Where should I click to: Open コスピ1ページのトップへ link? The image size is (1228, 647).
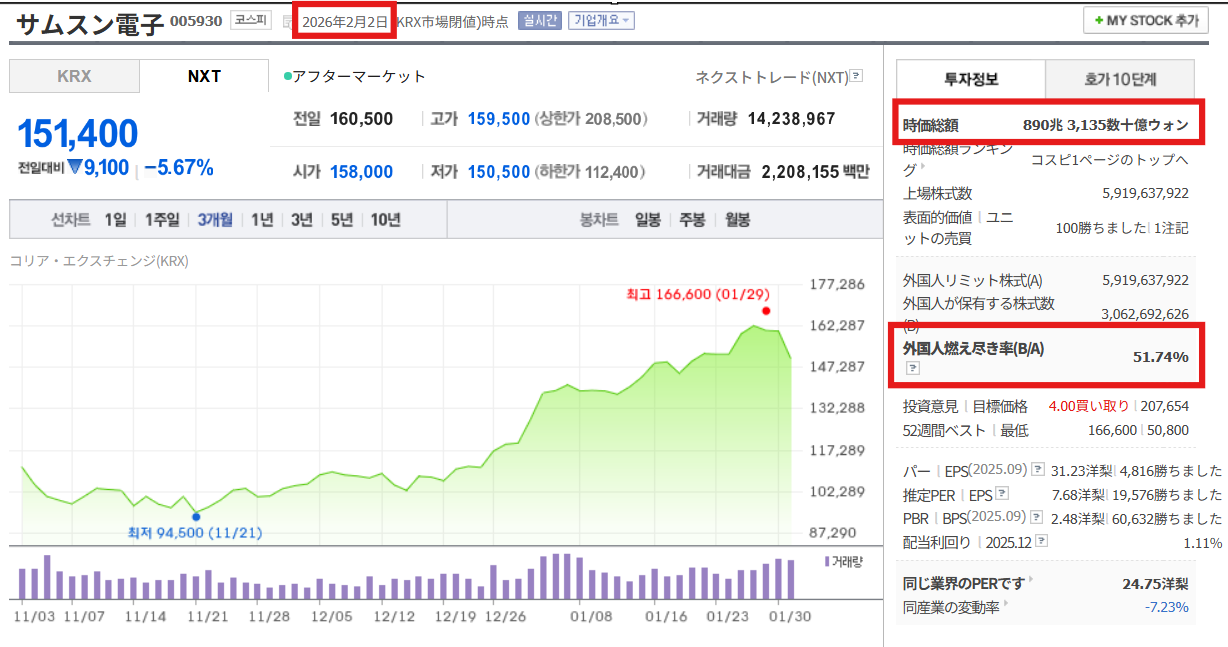(1110, 160)
